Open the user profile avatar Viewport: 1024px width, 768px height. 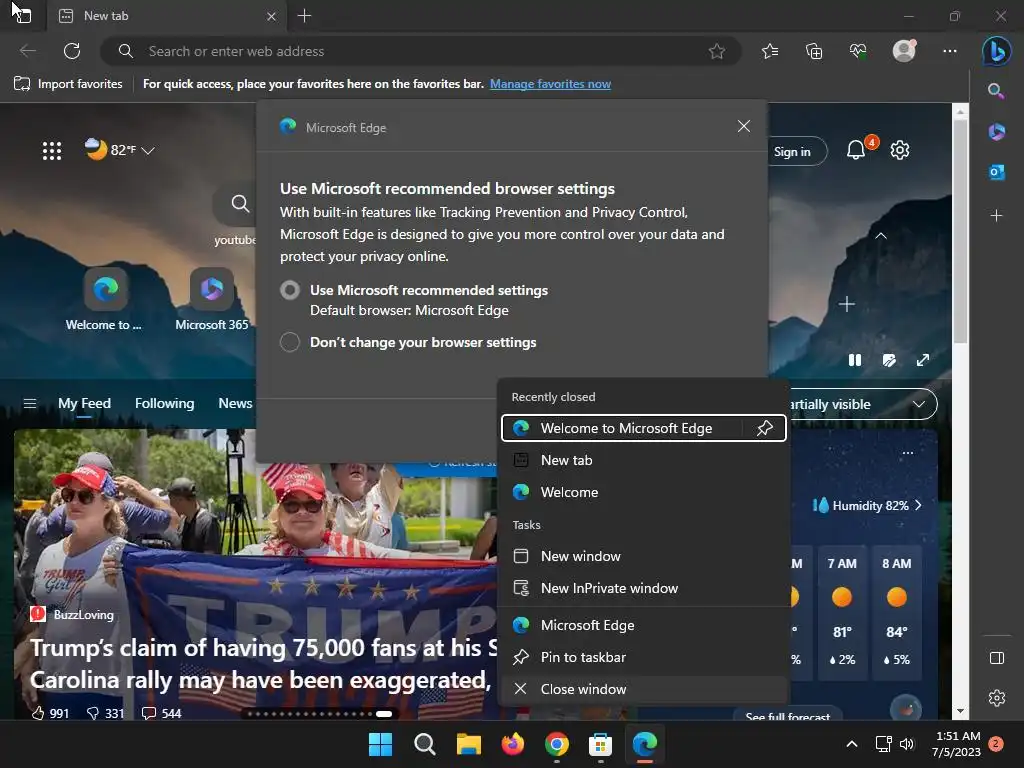(x=904, y=51)
